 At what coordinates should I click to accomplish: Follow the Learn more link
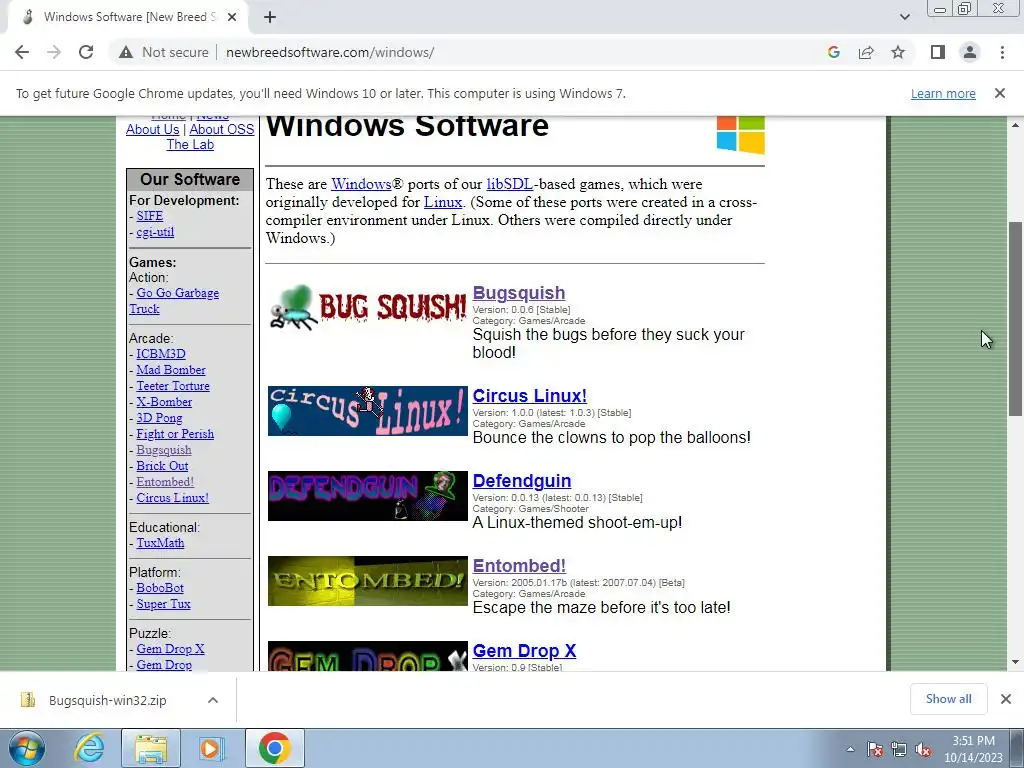[x=943, y=93]
